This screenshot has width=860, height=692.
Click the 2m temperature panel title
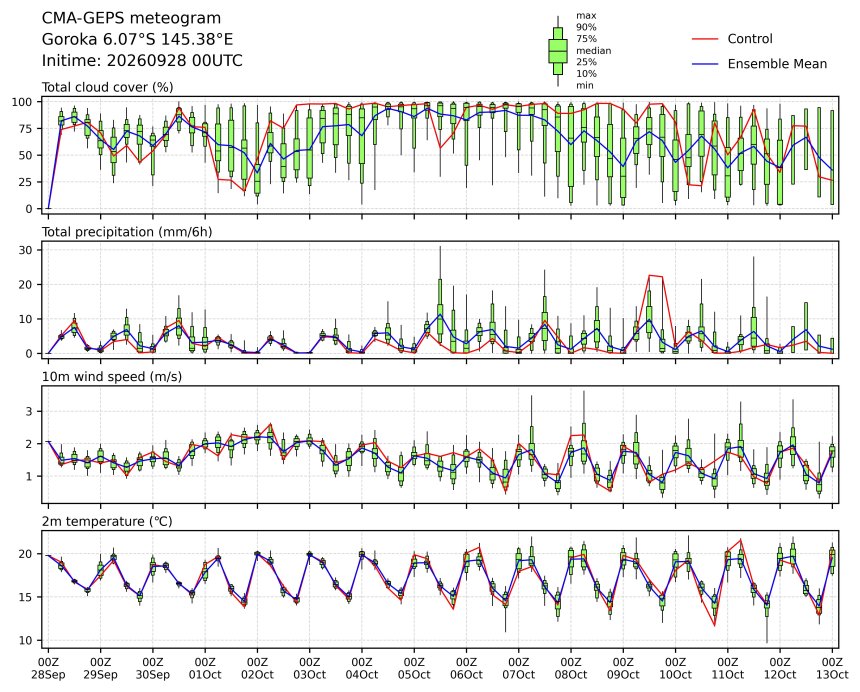pos(107,521)
